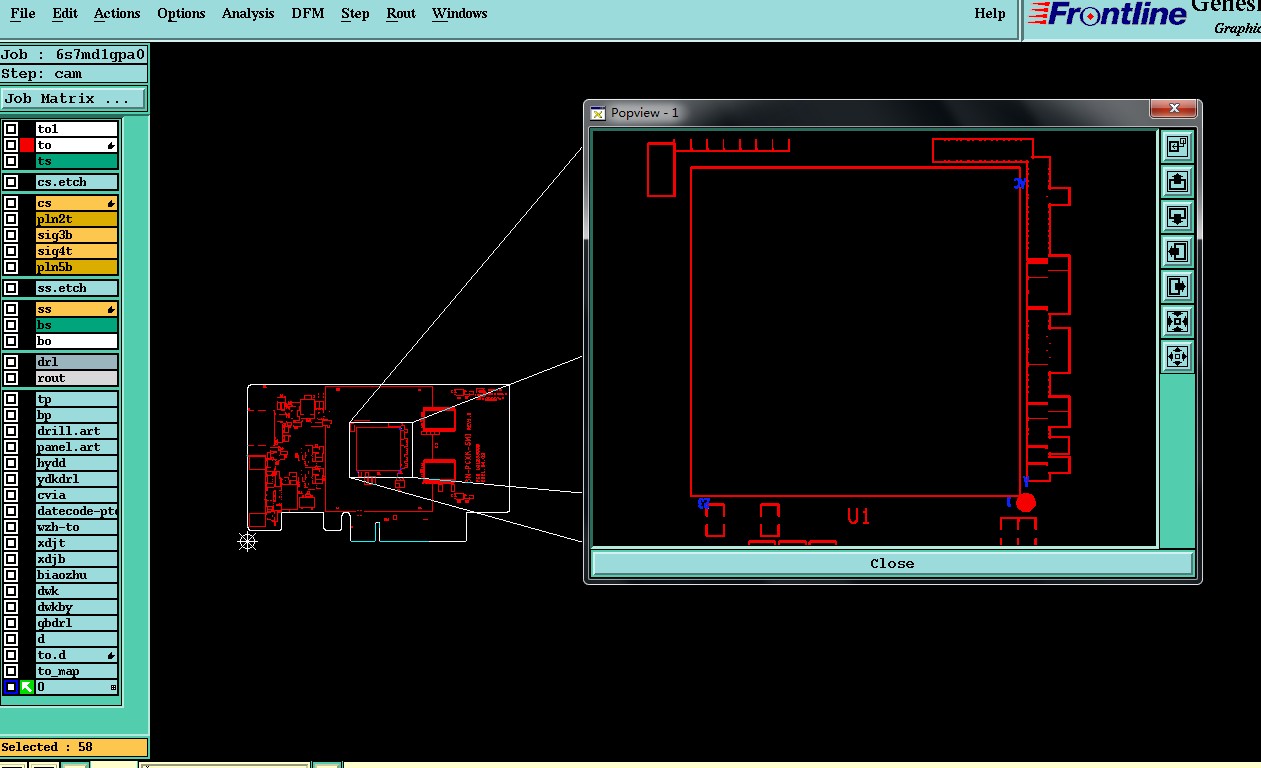Click the top window-link icon in Popview

[1177, 146]
